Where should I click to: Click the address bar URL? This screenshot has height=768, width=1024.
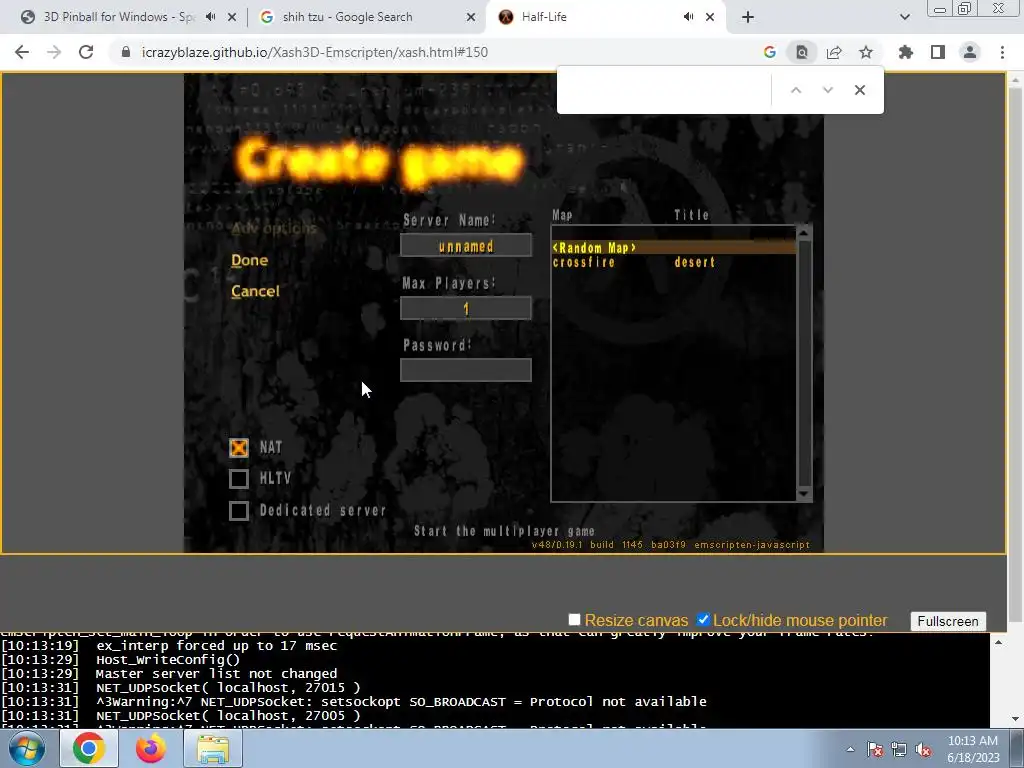coord(314,52)
